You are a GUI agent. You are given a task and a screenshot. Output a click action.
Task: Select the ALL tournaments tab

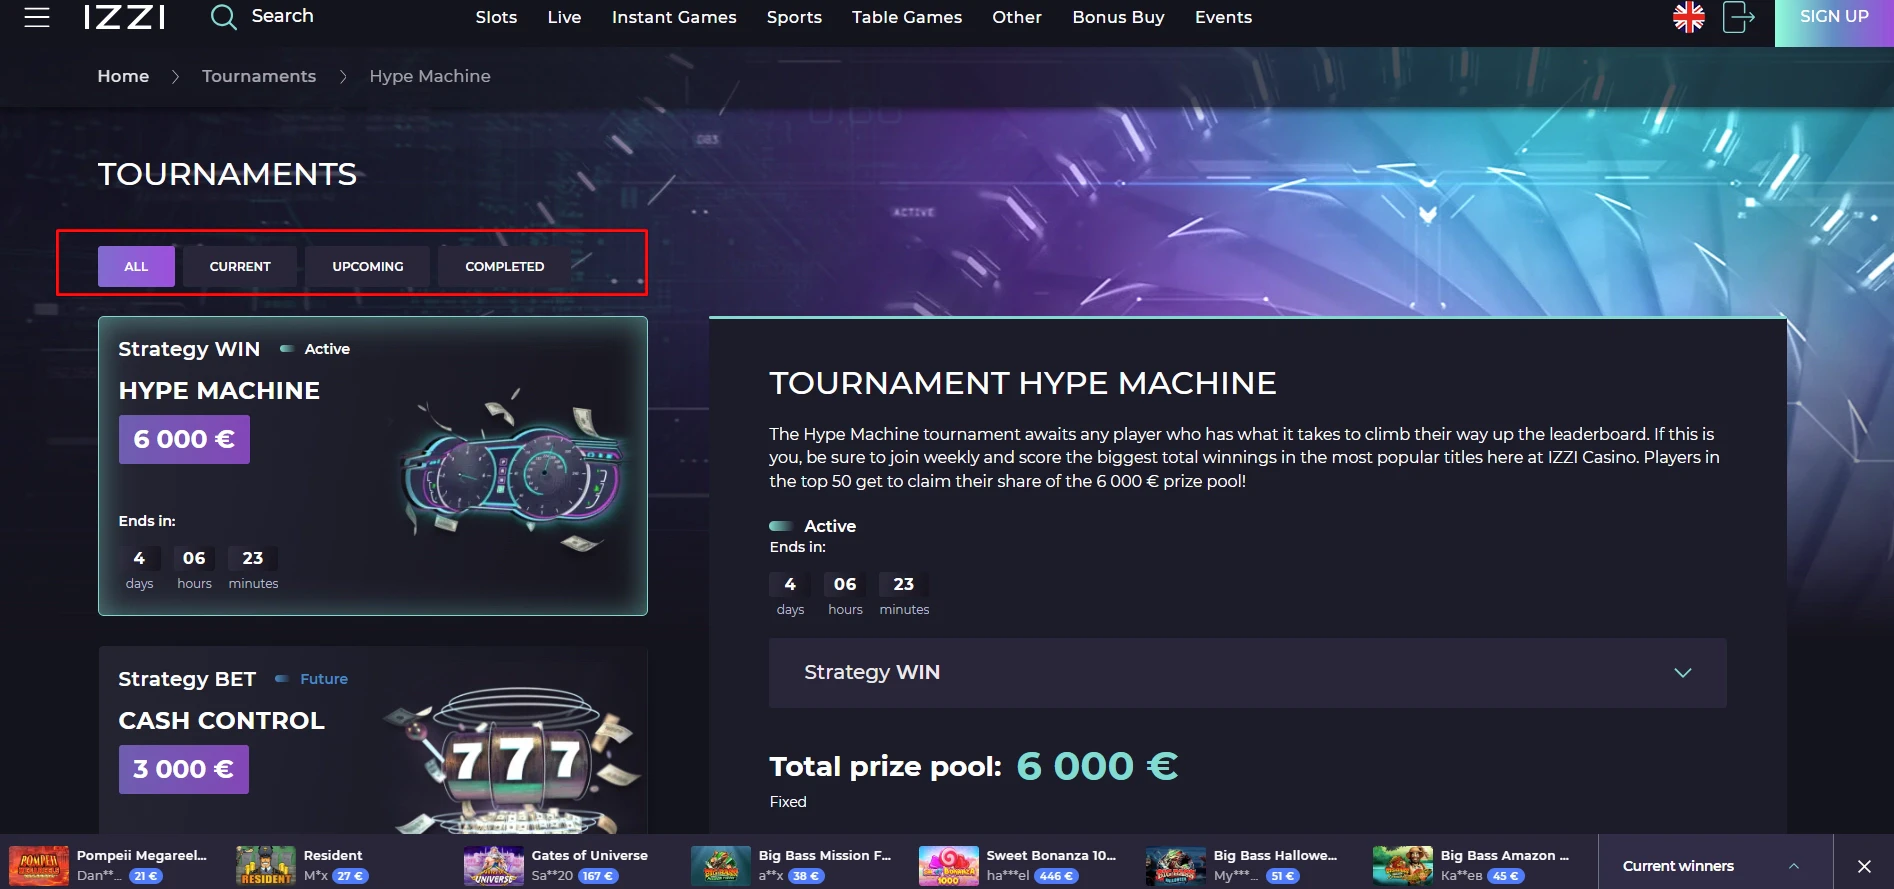point(136,267)
